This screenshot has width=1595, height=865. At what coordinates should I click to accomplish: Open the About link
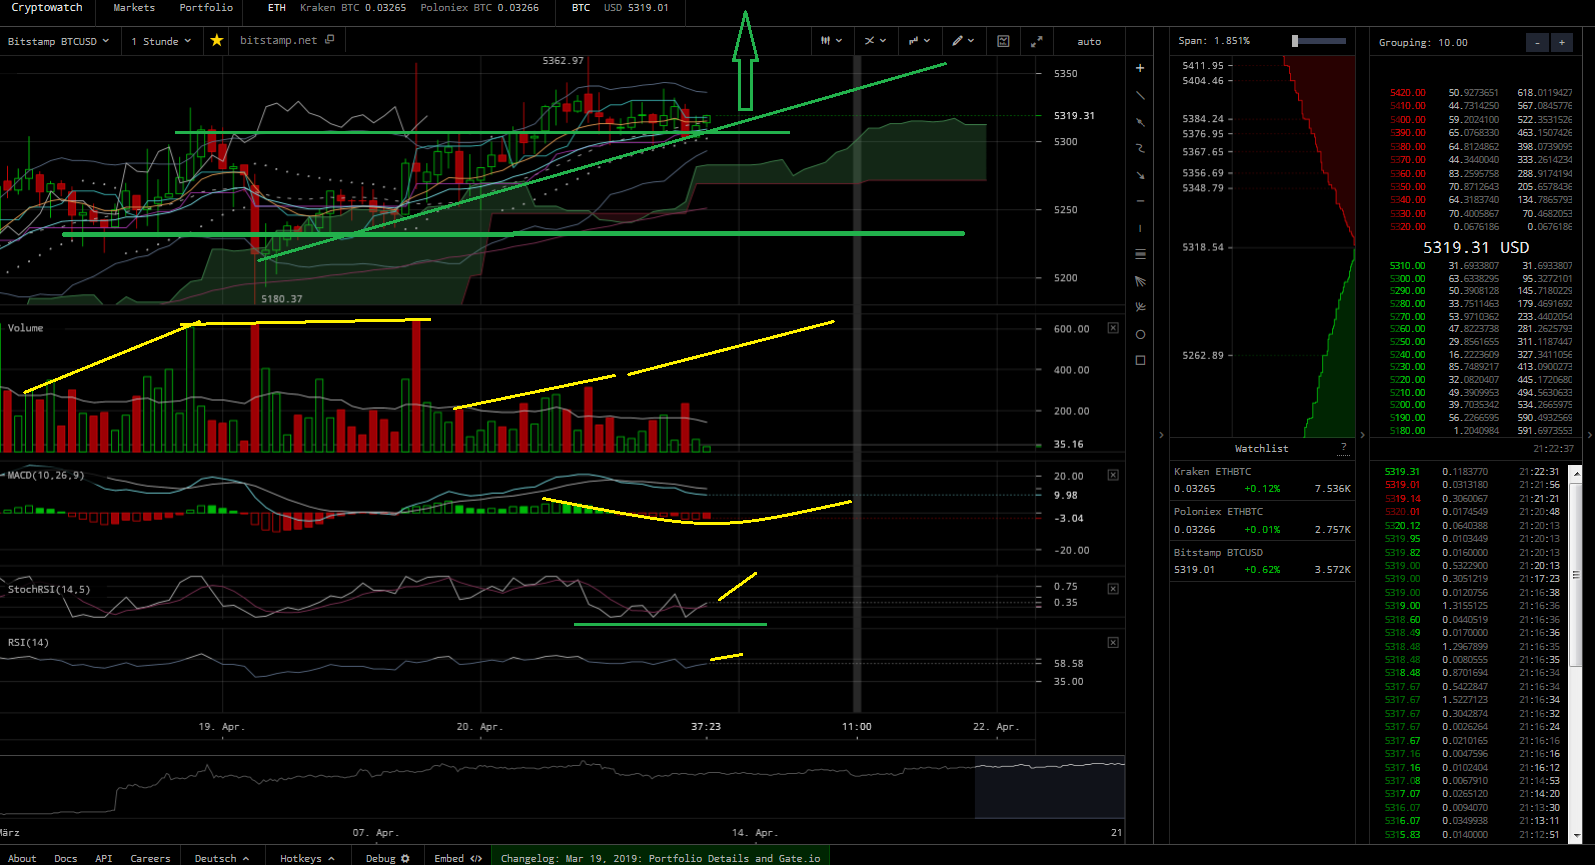22,858
